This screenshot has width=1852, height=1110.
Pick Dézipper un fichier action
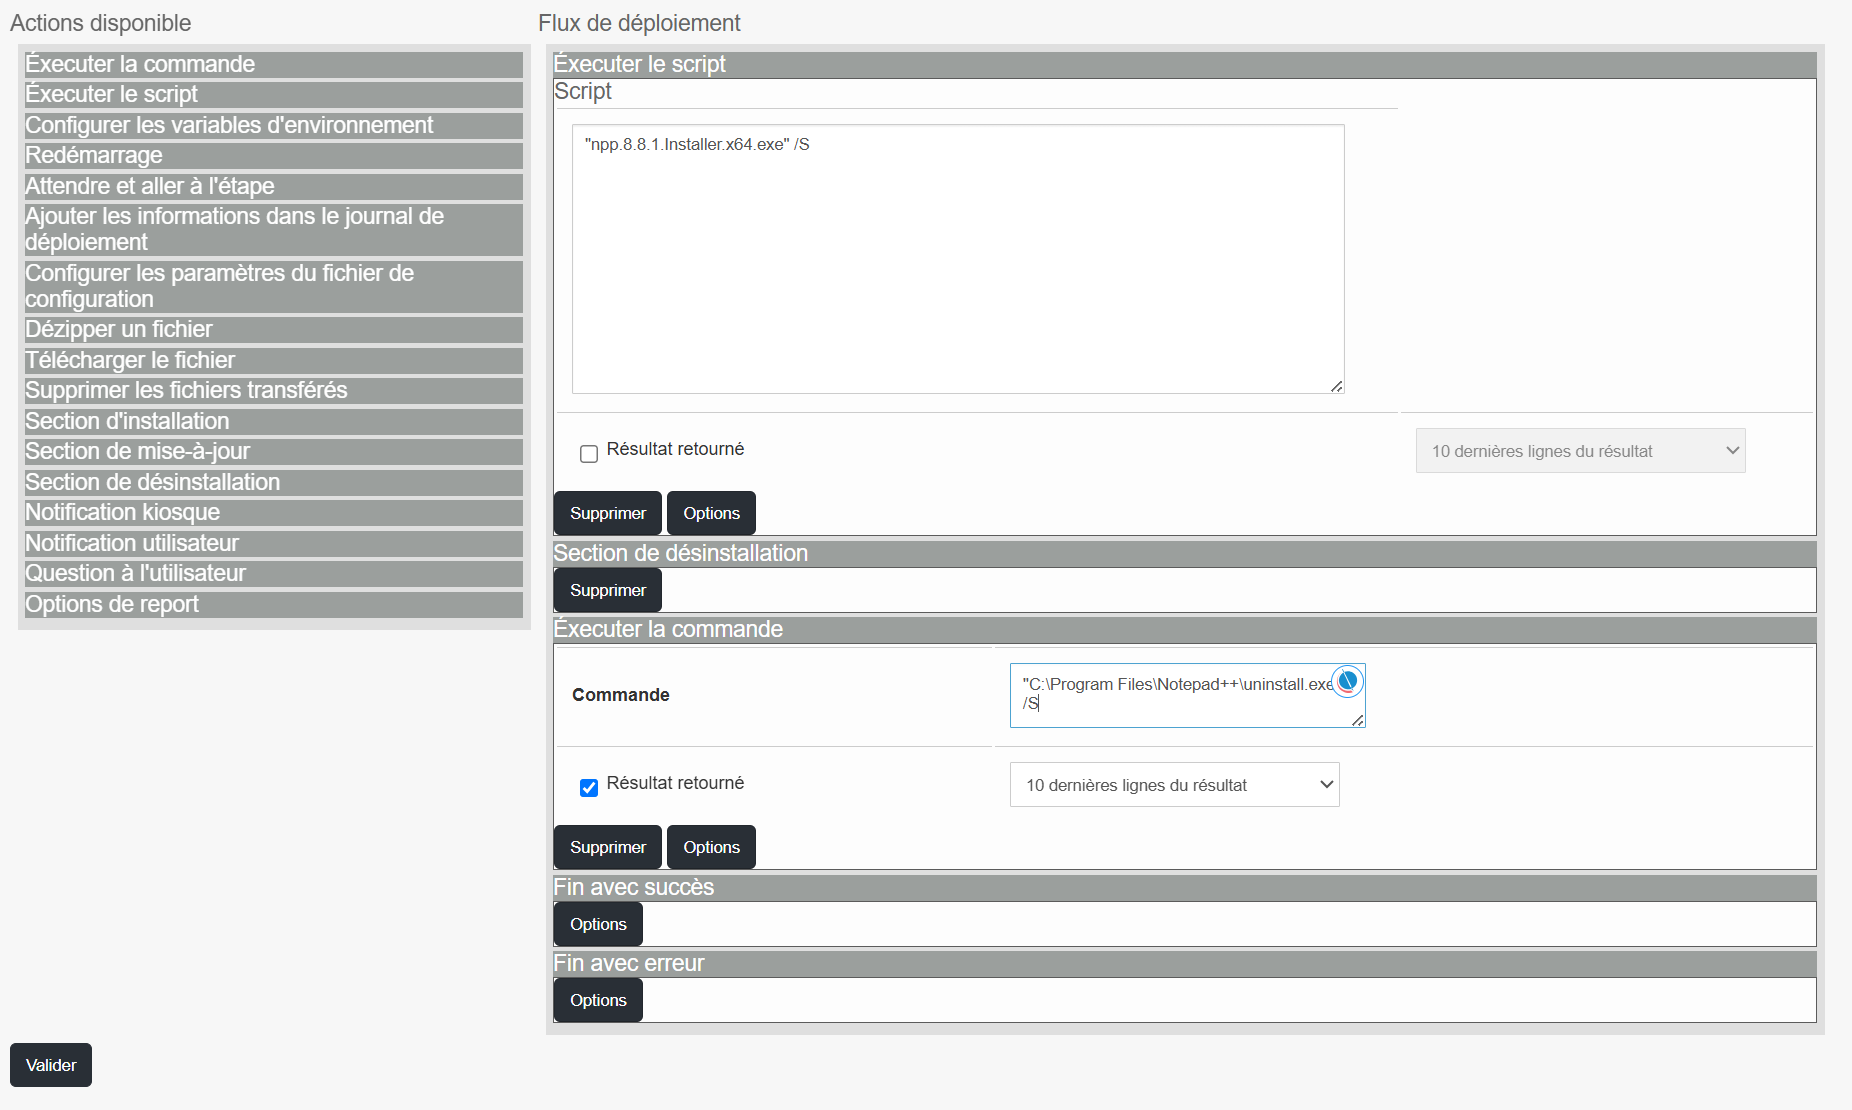(x=273, y=330)
